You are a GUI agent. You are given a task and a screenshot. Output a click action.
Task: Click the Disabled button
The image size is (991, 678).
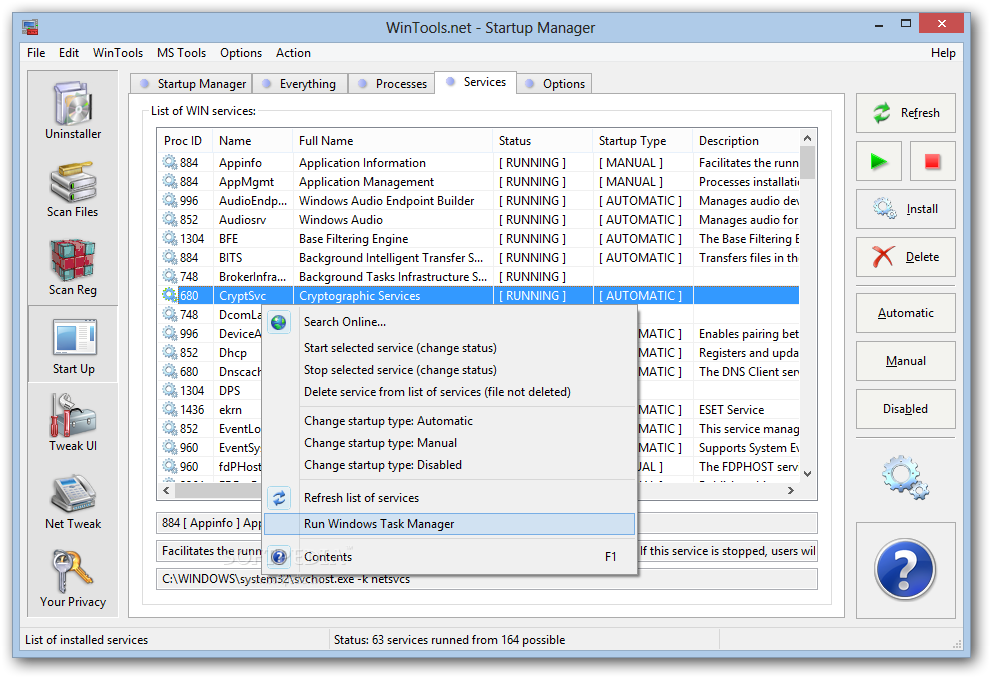pos(906,409)
